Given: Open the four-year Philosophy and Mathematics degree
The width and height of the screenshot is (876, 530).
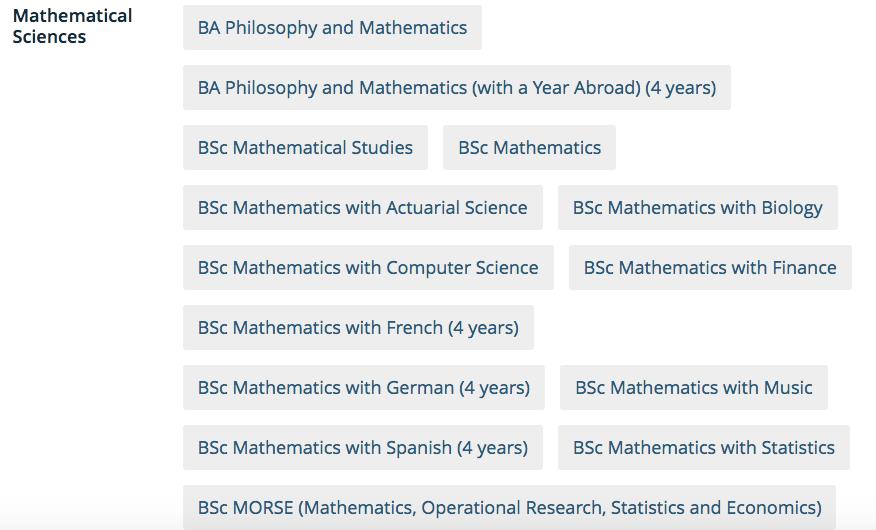Looking at the screenshot, I should (456, 88).
